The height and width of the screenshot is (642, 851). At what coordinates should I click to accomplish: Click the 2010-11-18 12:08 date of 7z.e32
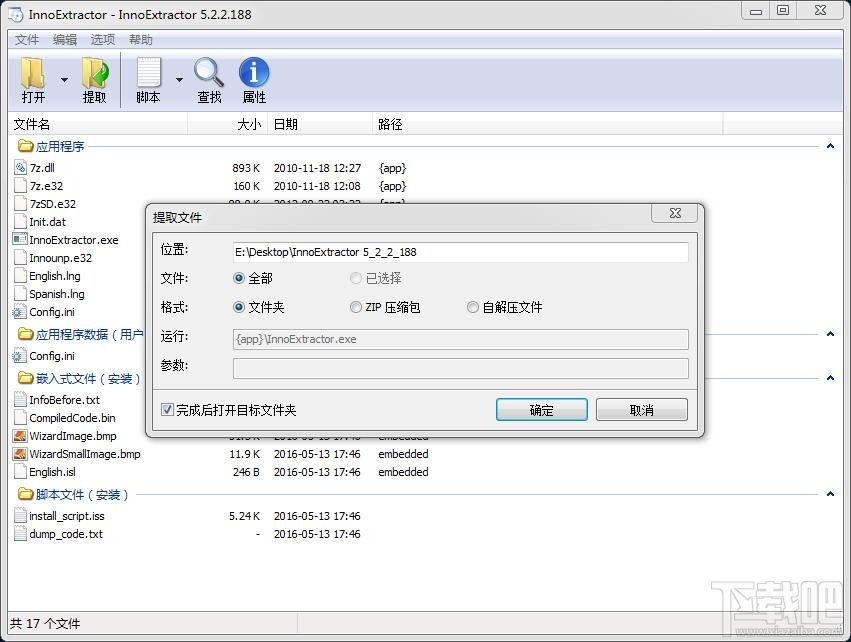point(317,186)
